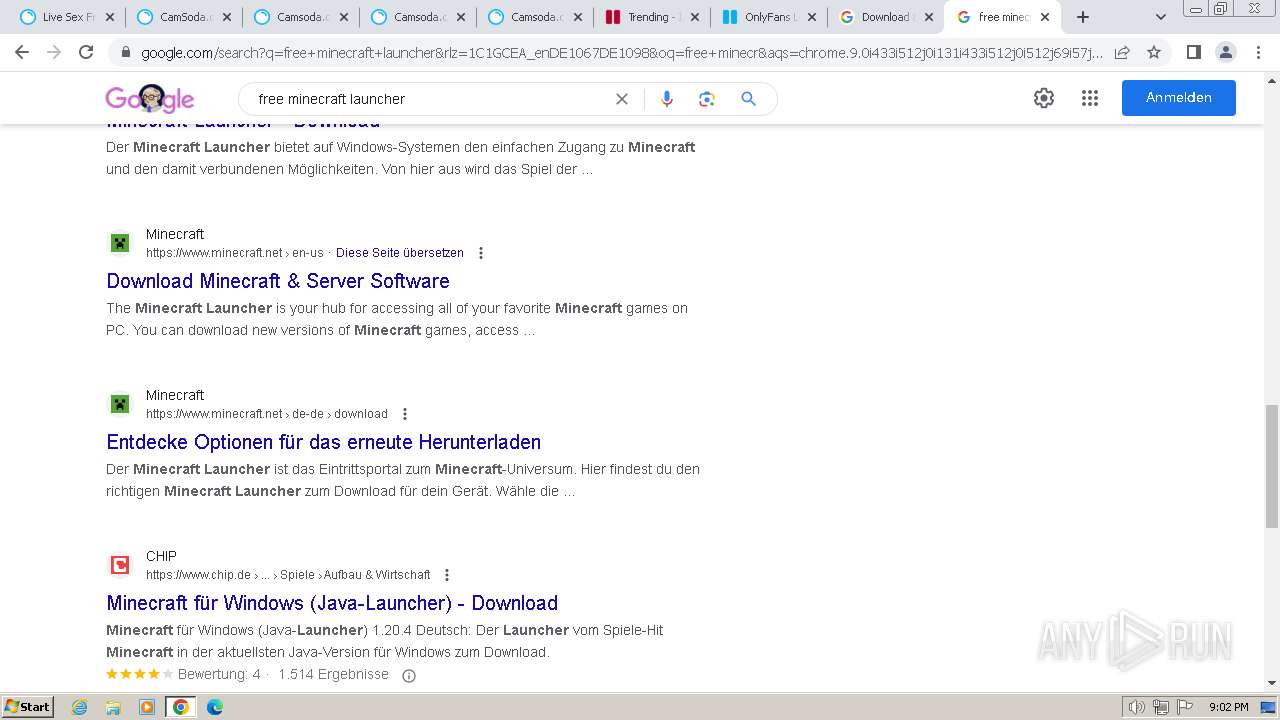Click the Anmelden sign-in button
The image size is (1280, 720).
pyautogui.click(x=1178, y=98)
